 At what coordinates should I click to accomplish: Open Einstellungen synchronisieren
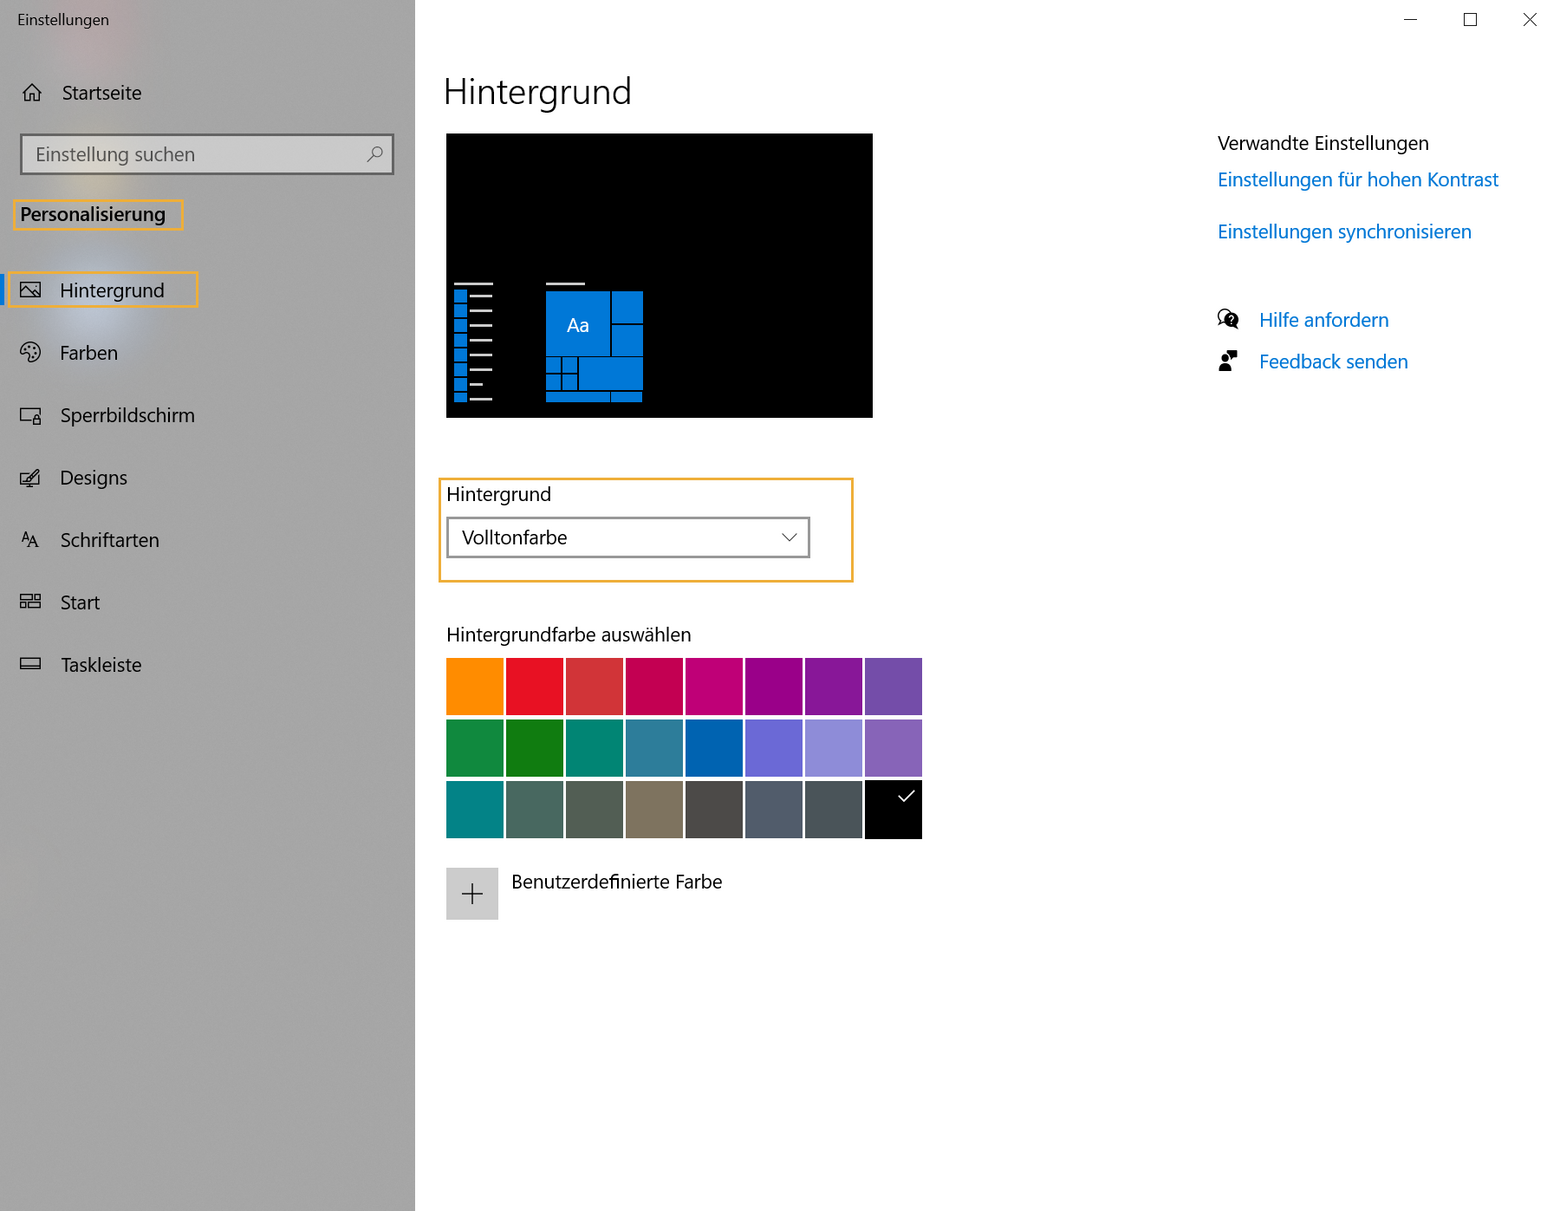pyautogui.click(x=1344, y=231)
